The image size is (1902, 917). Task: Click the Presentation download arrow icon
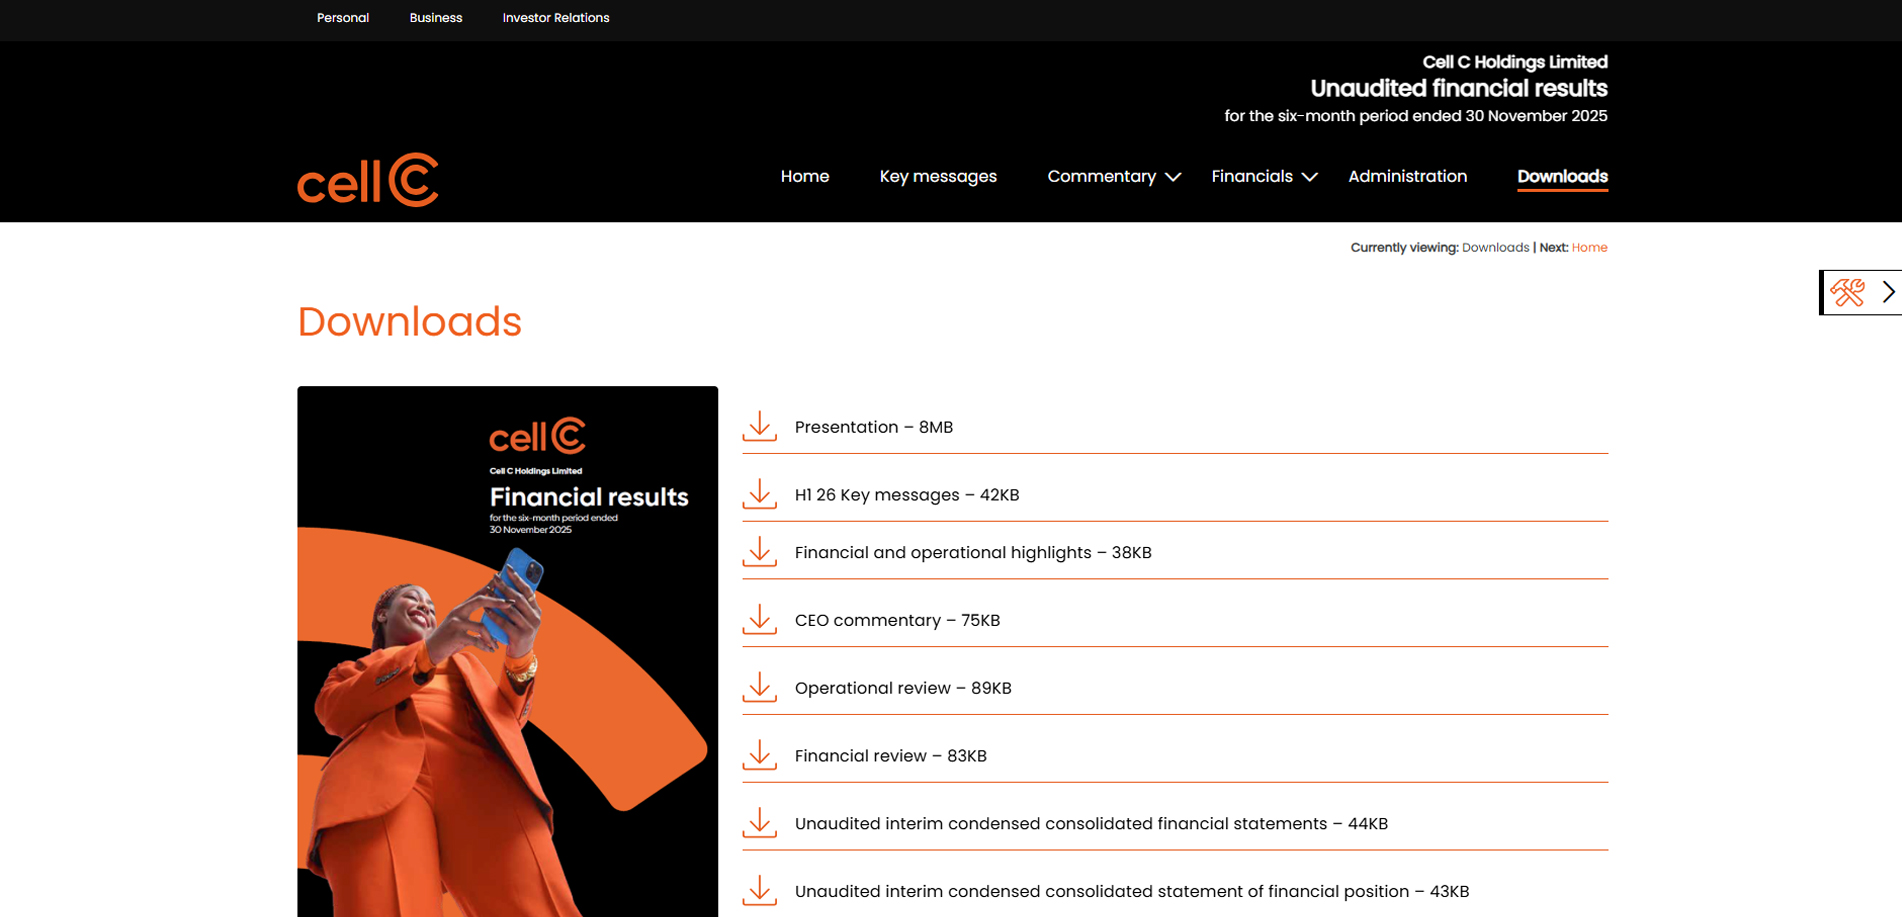[760, 426]
